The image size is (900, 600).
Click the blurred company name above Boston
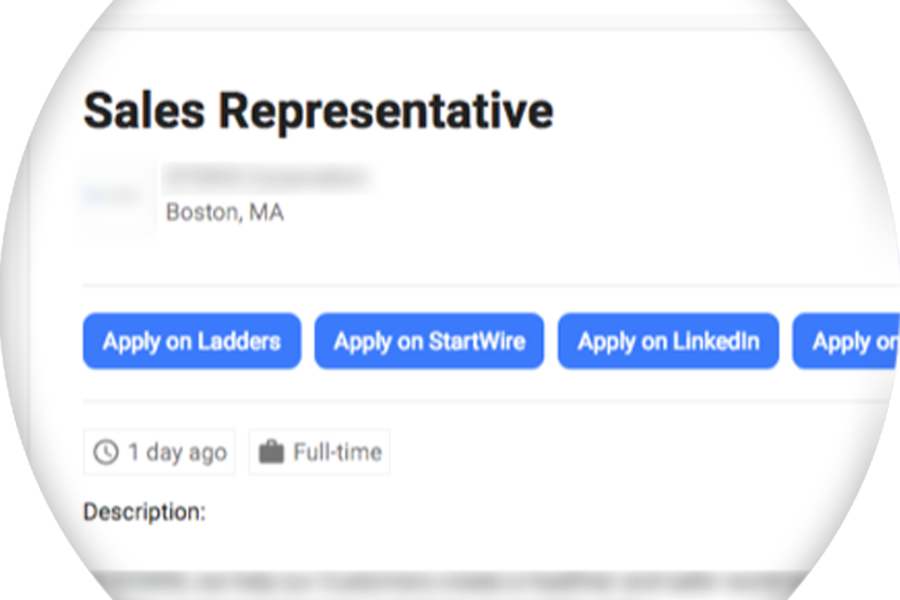point(267,179)
